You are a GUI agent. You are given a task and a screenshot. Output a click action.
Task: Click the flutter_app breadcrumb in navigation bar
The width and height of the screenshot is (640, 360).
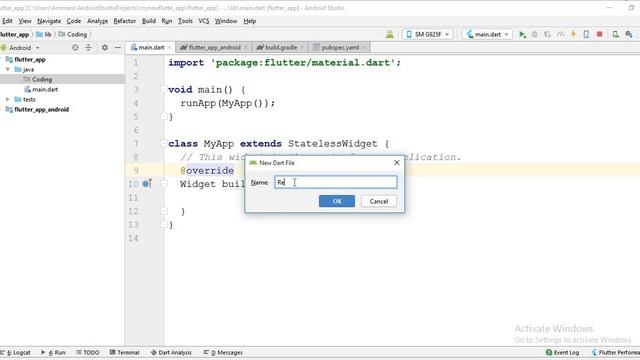tap(14, 34)
